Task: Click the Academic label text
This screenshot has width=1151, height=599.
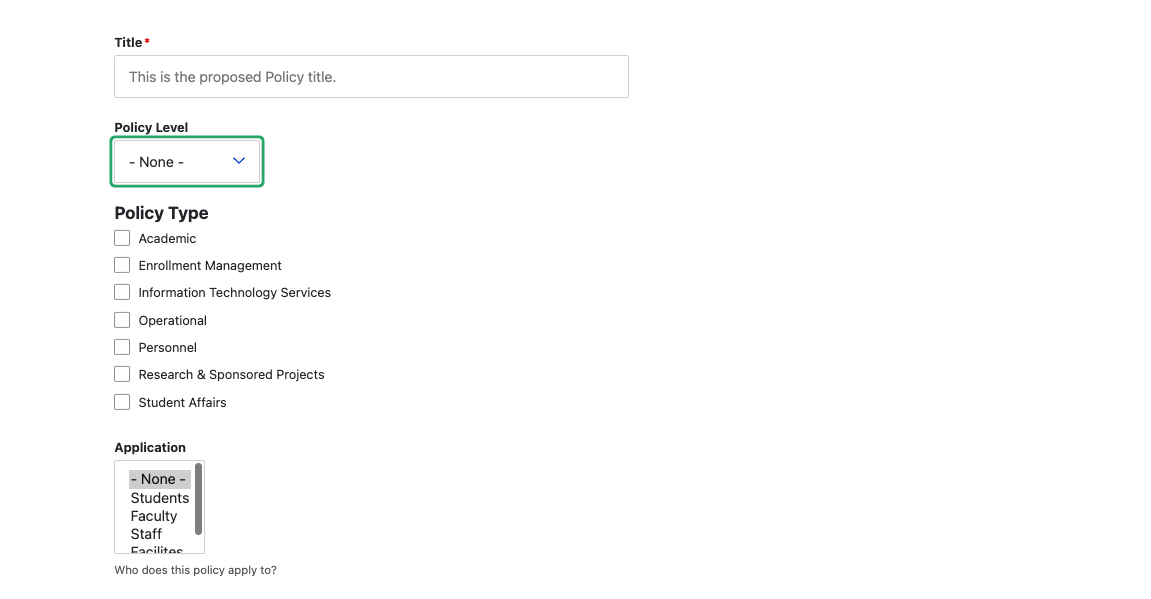Action: pyautogui.click(x=167, y=239)
